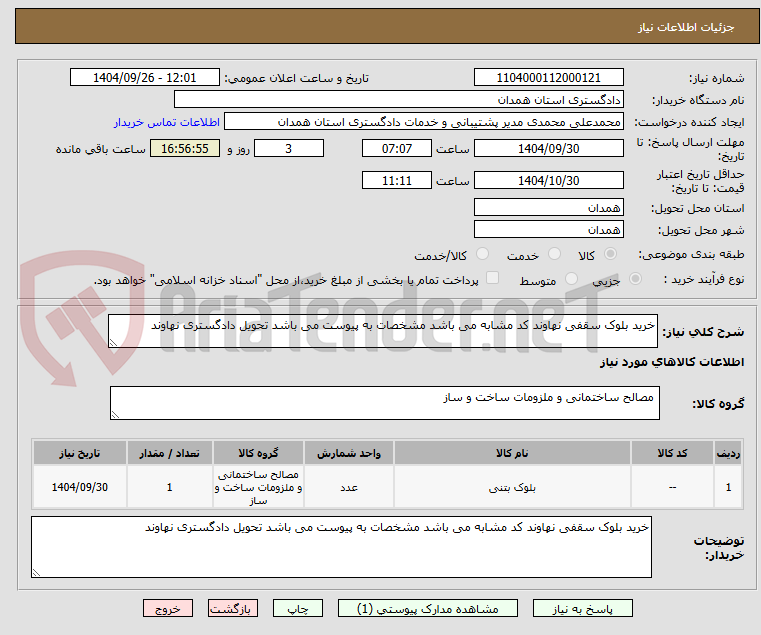
Task: Select the کالا radio button
Action: point(611,254)
